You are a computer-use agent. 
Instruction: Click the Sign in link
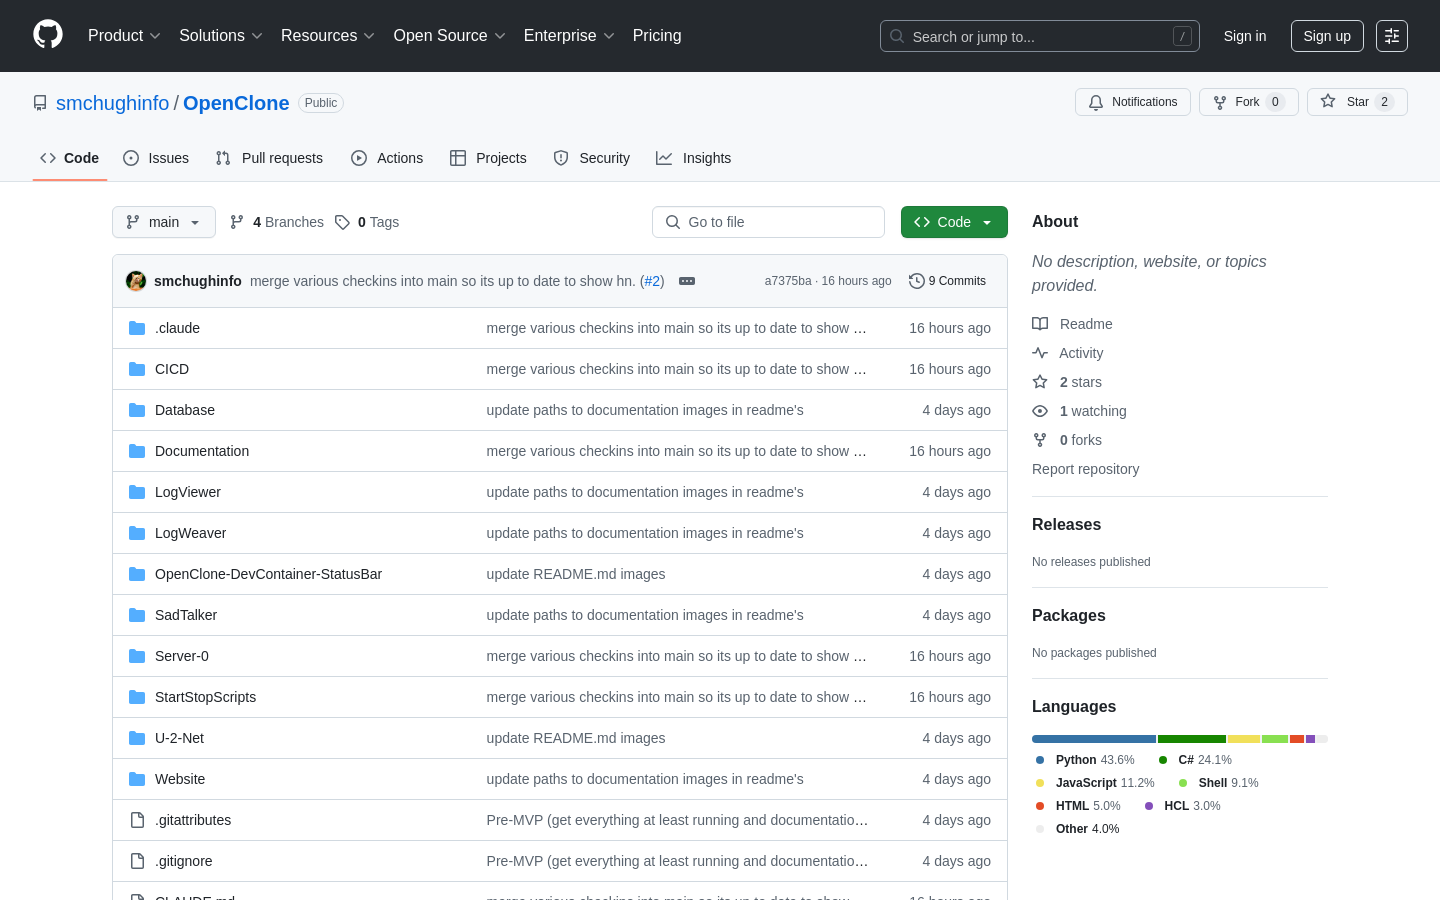(x=1245, y=36)
